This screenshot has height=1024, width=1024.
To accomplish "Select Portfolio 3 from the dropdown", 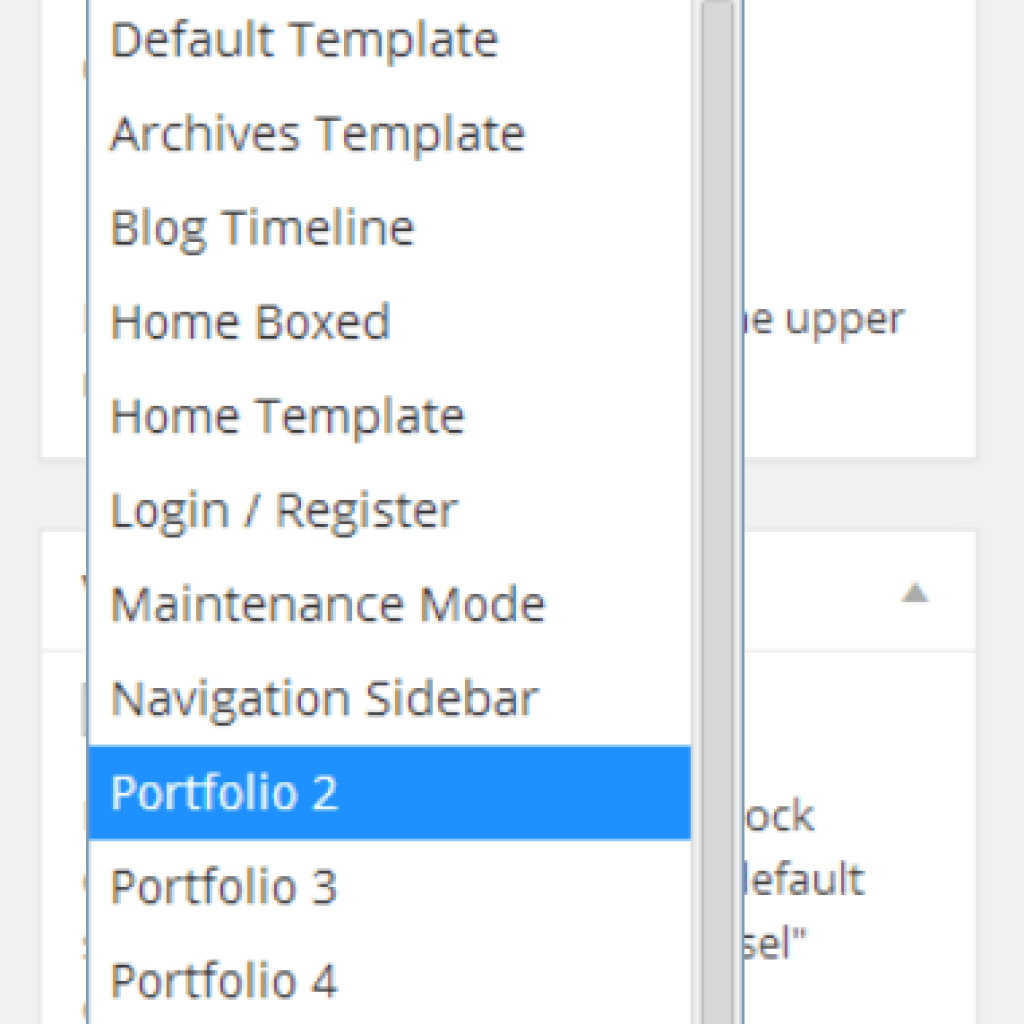I will click(x=223, y=886).
